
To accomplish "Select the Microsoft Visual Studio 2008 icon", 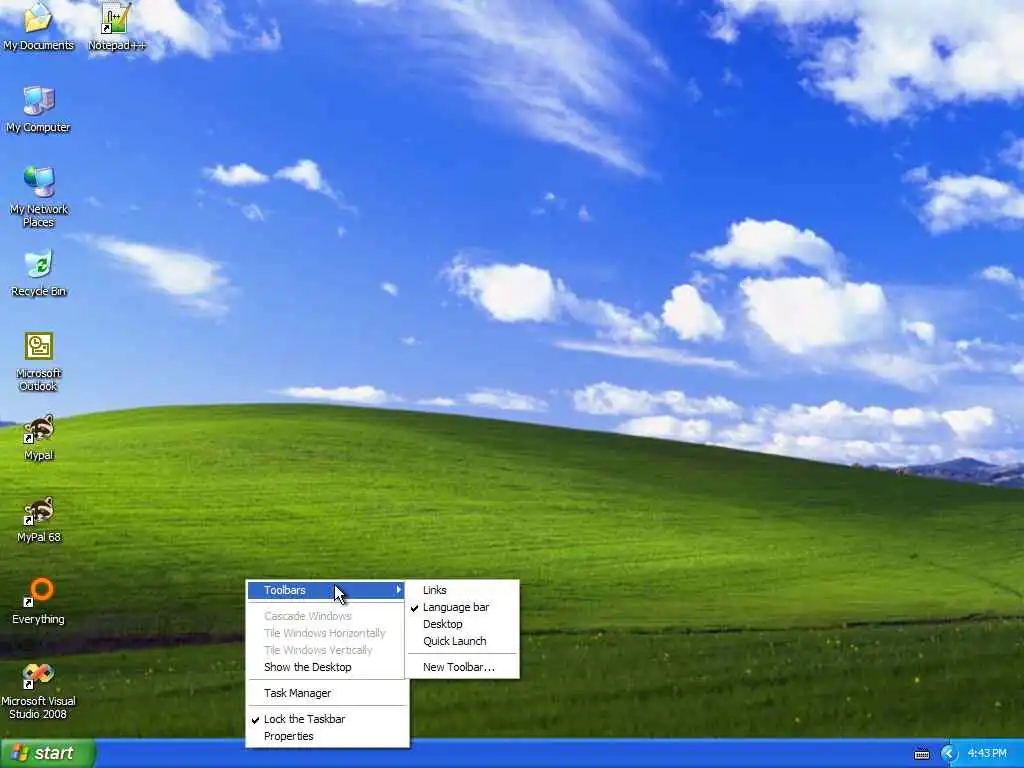I will point(39,691).
